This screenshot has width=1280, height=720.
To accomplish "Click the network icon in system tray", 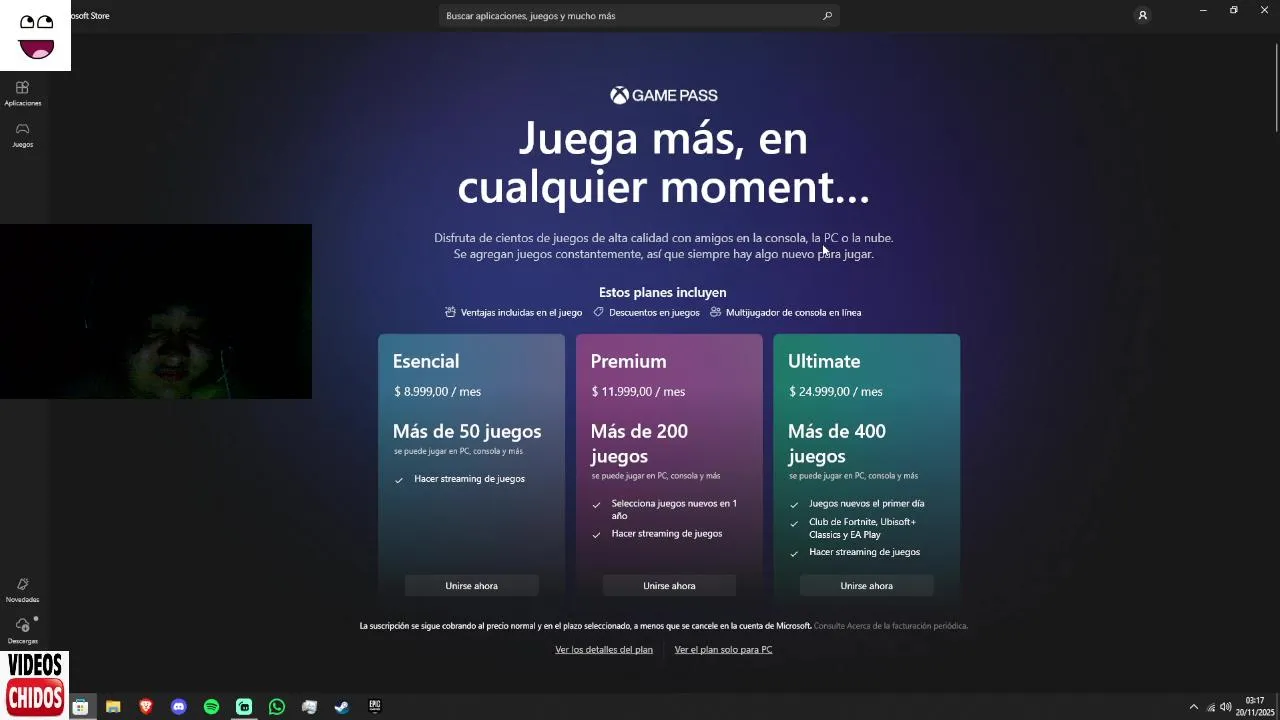I will (x=1210, y=707).
